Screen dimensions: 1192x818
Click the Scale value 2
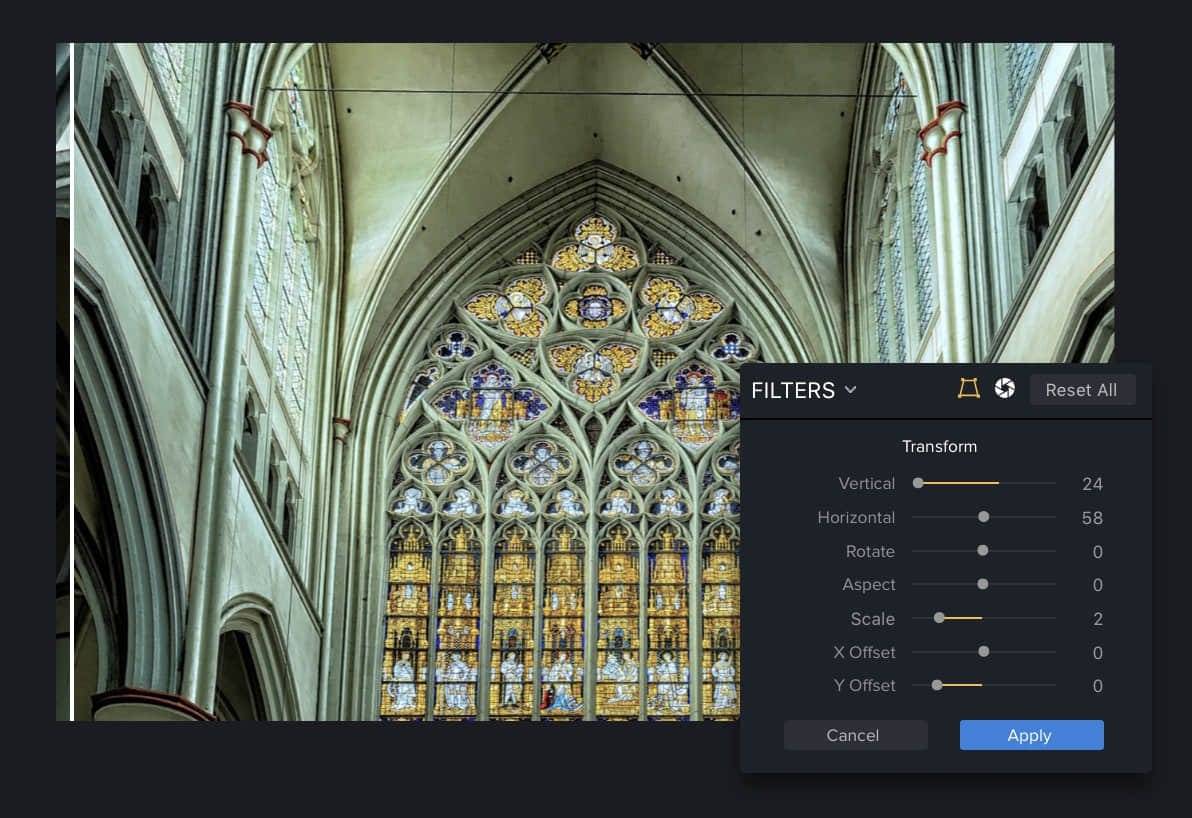(1098, 620)
